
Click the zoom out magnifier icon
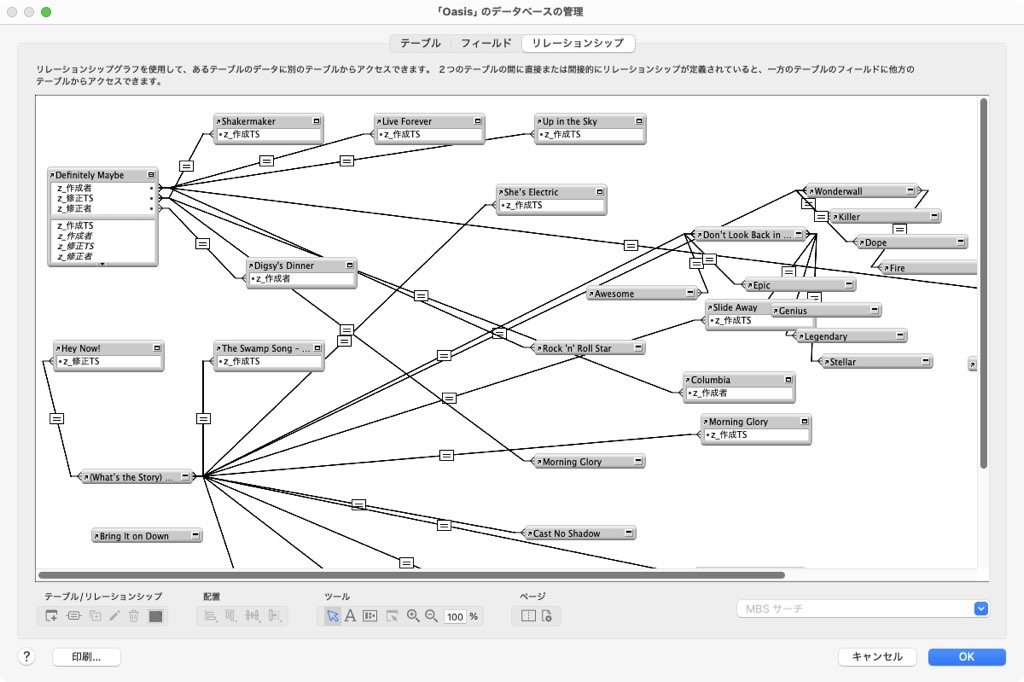coord(432,616)
